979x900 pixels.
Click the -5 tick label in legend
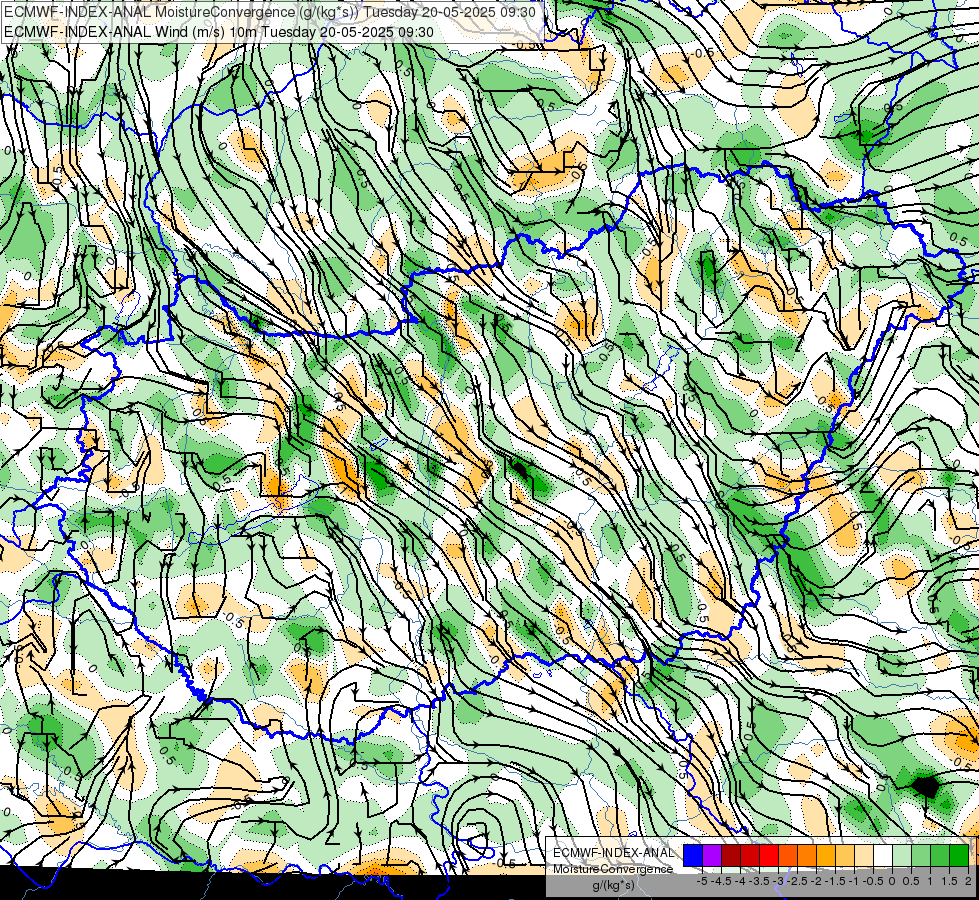coord(702,881)
